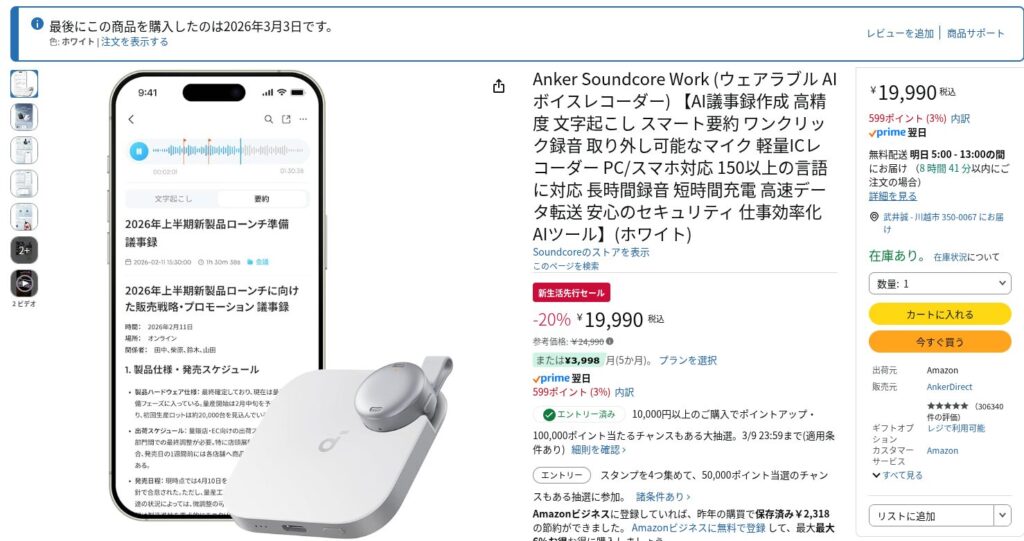
Task: Click 今すぐ買う button
Action: 940,342
